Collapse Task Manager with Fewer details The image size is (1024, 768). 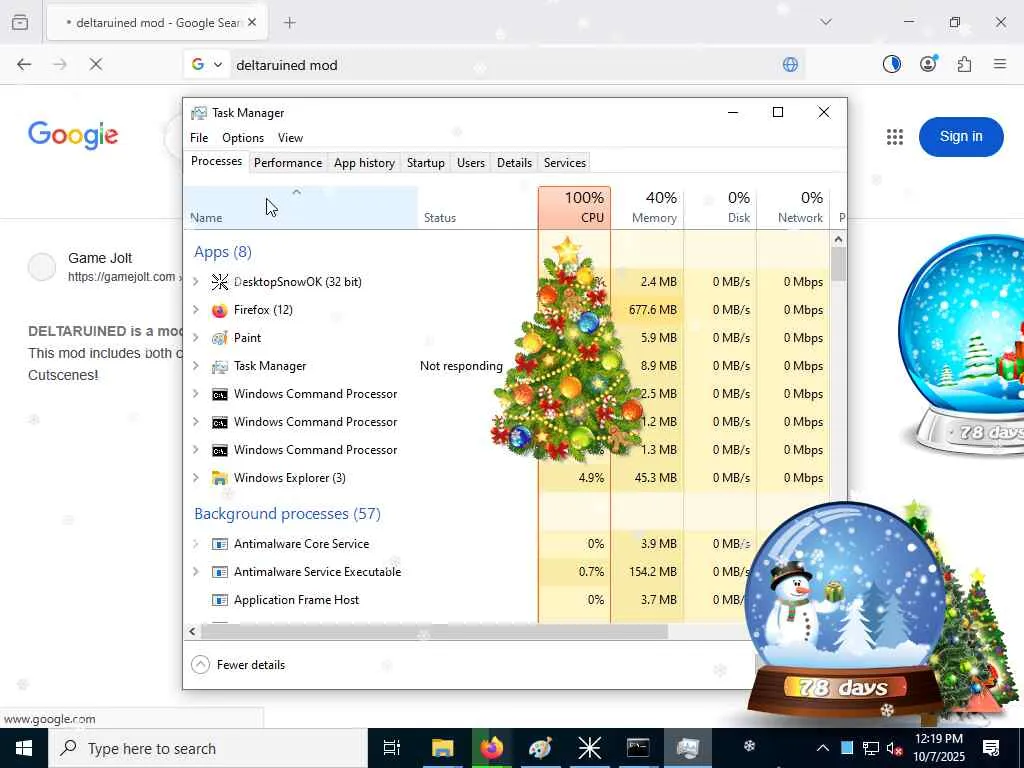[x=238, y=665]
